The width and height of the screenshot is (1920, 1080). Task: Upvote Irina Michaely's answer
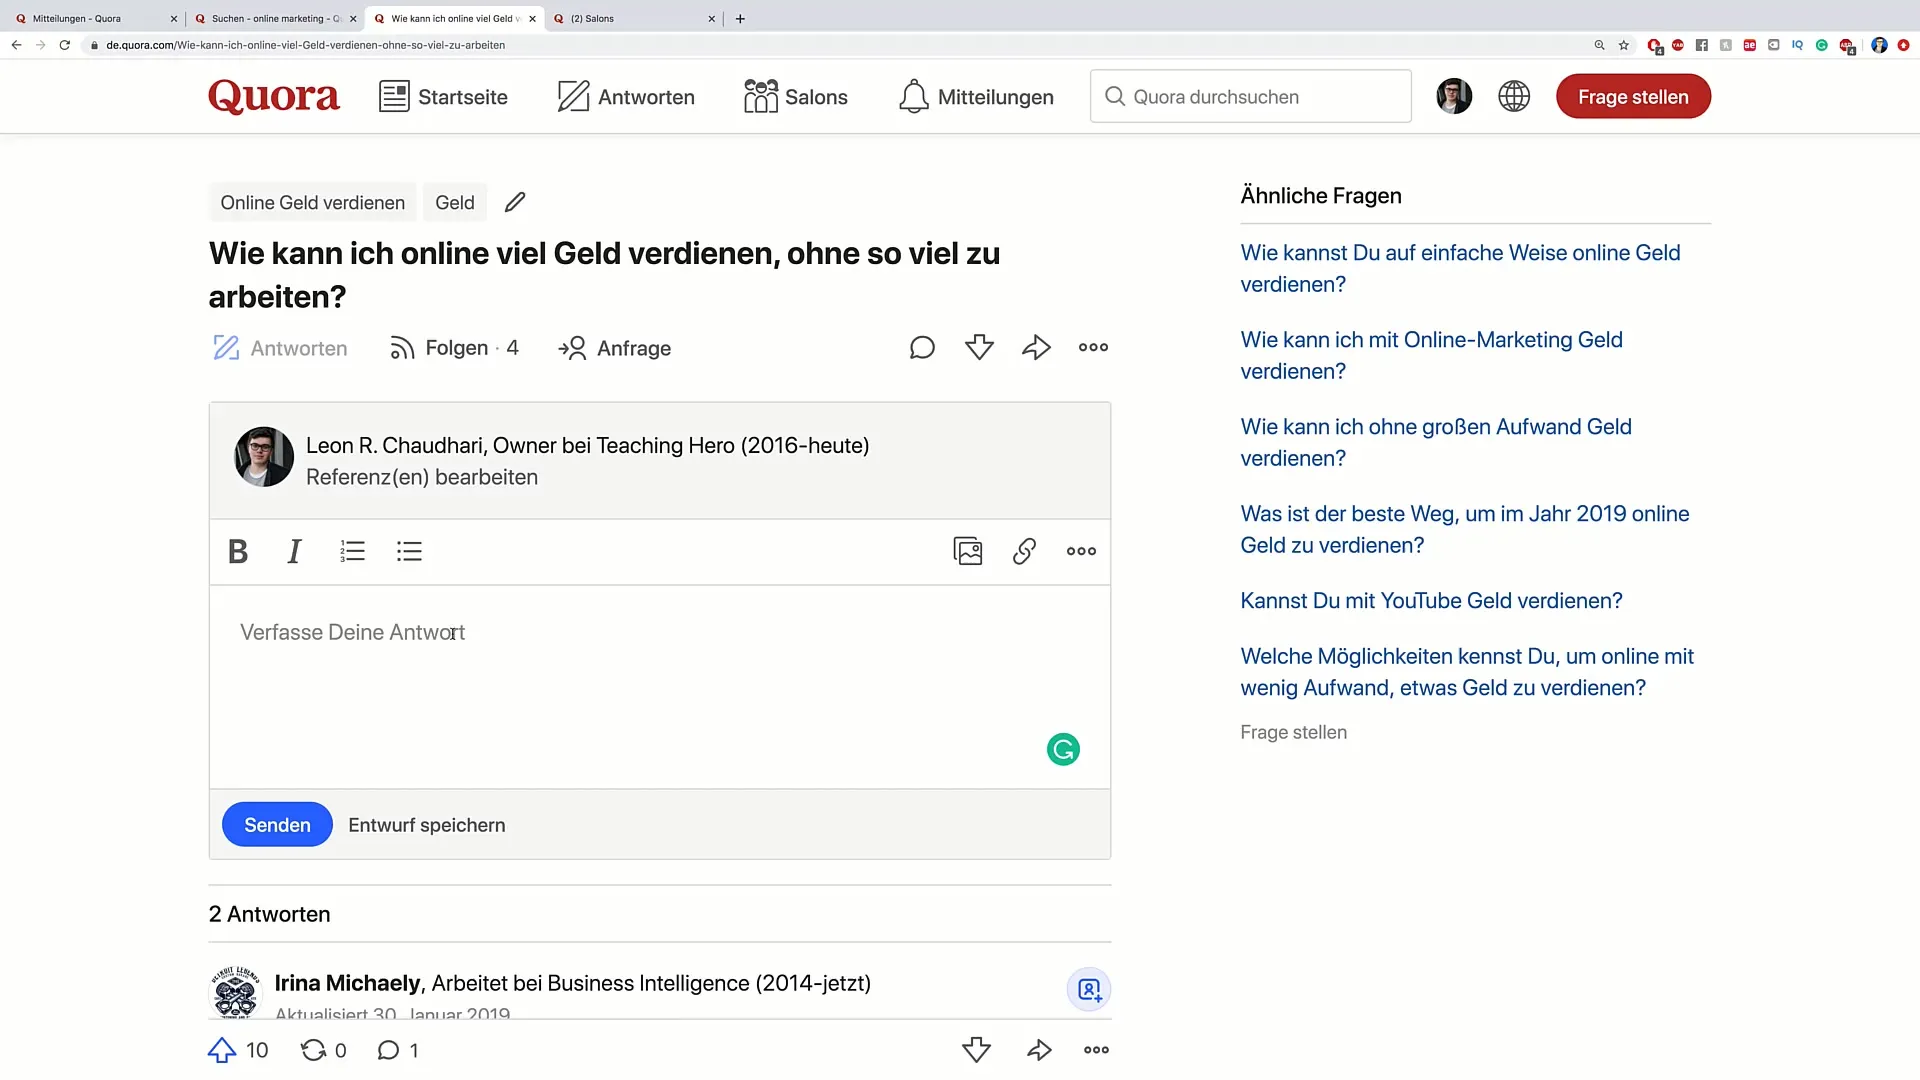pyautogui.click(x=222, y=1050)
